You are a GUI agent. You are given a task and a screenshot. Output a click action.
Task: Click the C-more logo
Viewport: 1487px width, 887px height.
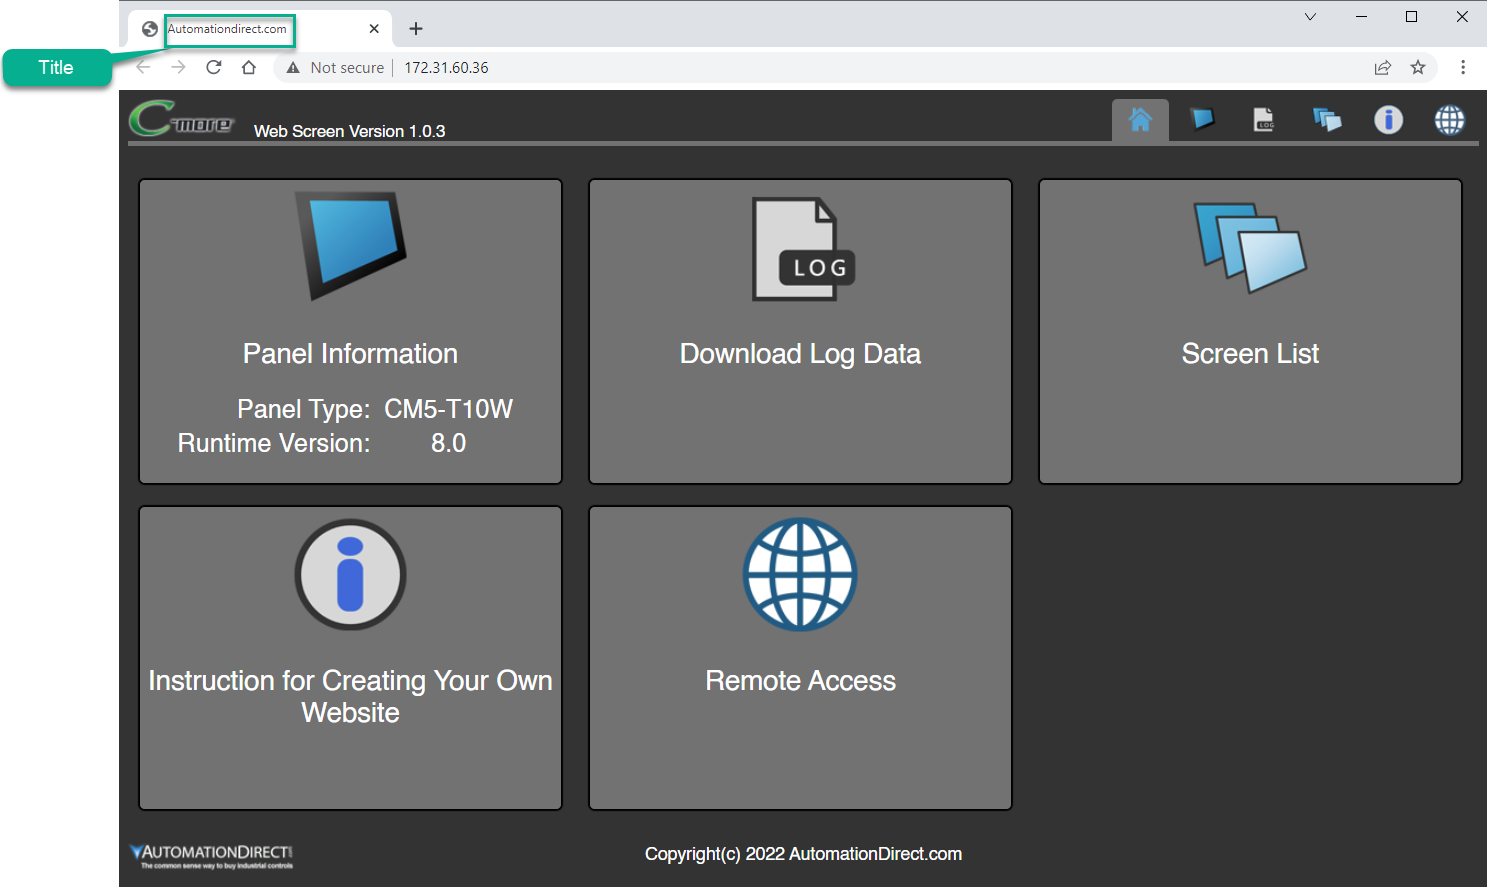[181, 118]
